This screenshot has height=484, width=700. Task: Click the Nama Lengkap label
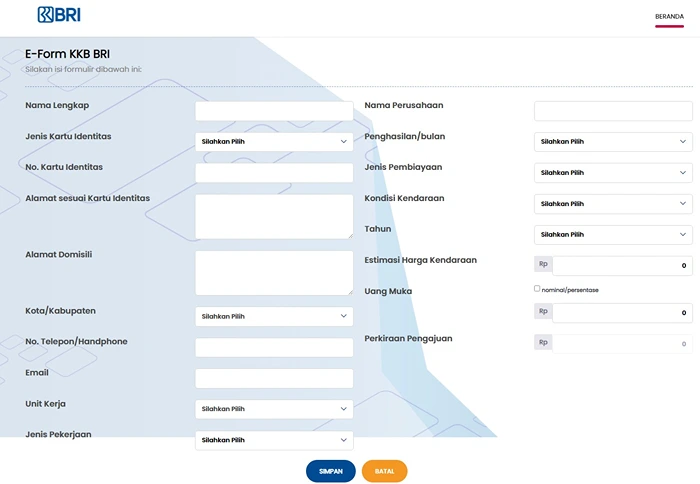pyautogui.click(x=57, y=105)
